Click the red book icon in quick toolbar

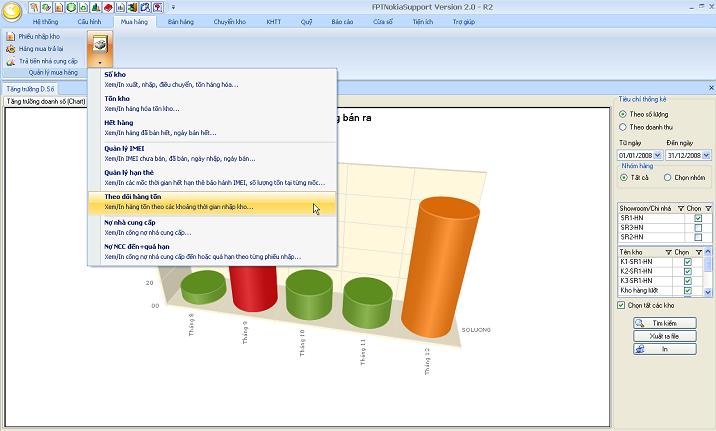pyautogui.click(x=108, y=7)
